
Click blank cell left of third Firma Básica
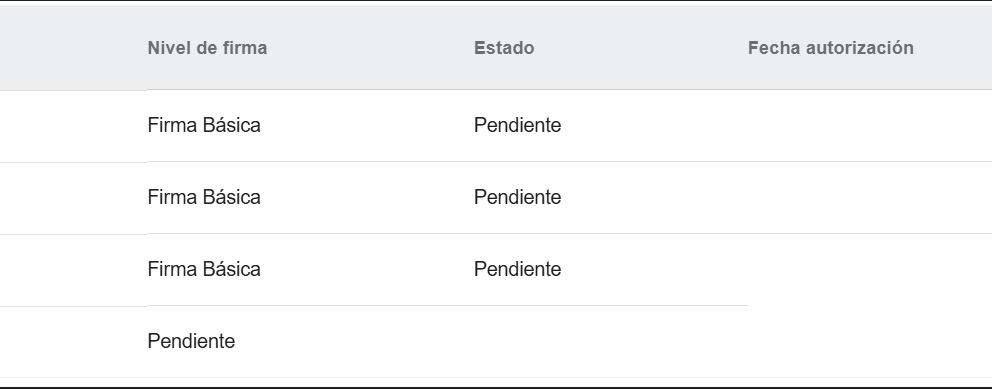click(x=73, y=270)
